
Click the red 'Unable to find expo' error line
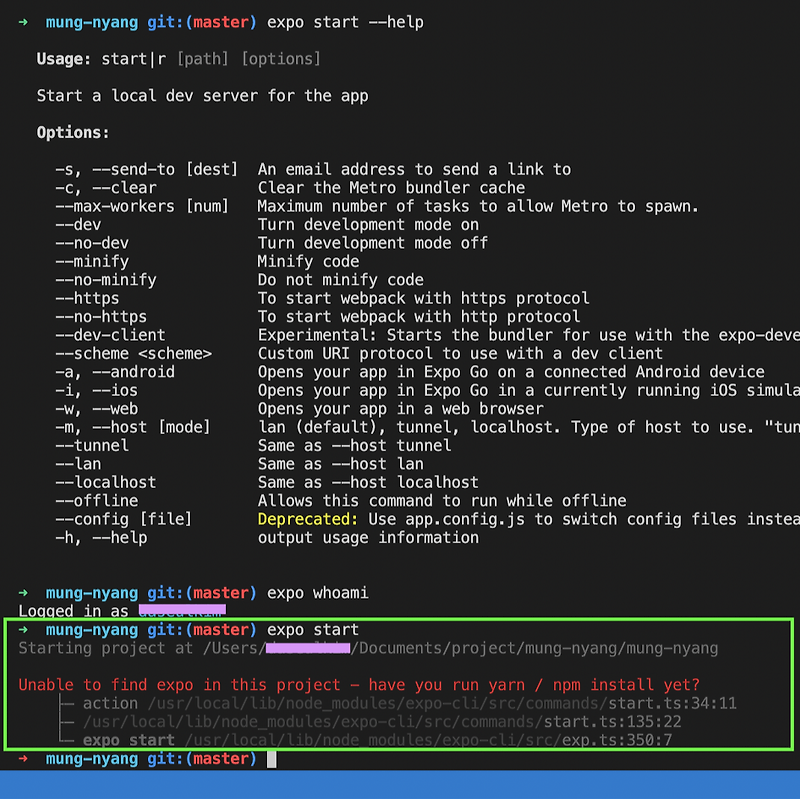(x=359, y=685)
